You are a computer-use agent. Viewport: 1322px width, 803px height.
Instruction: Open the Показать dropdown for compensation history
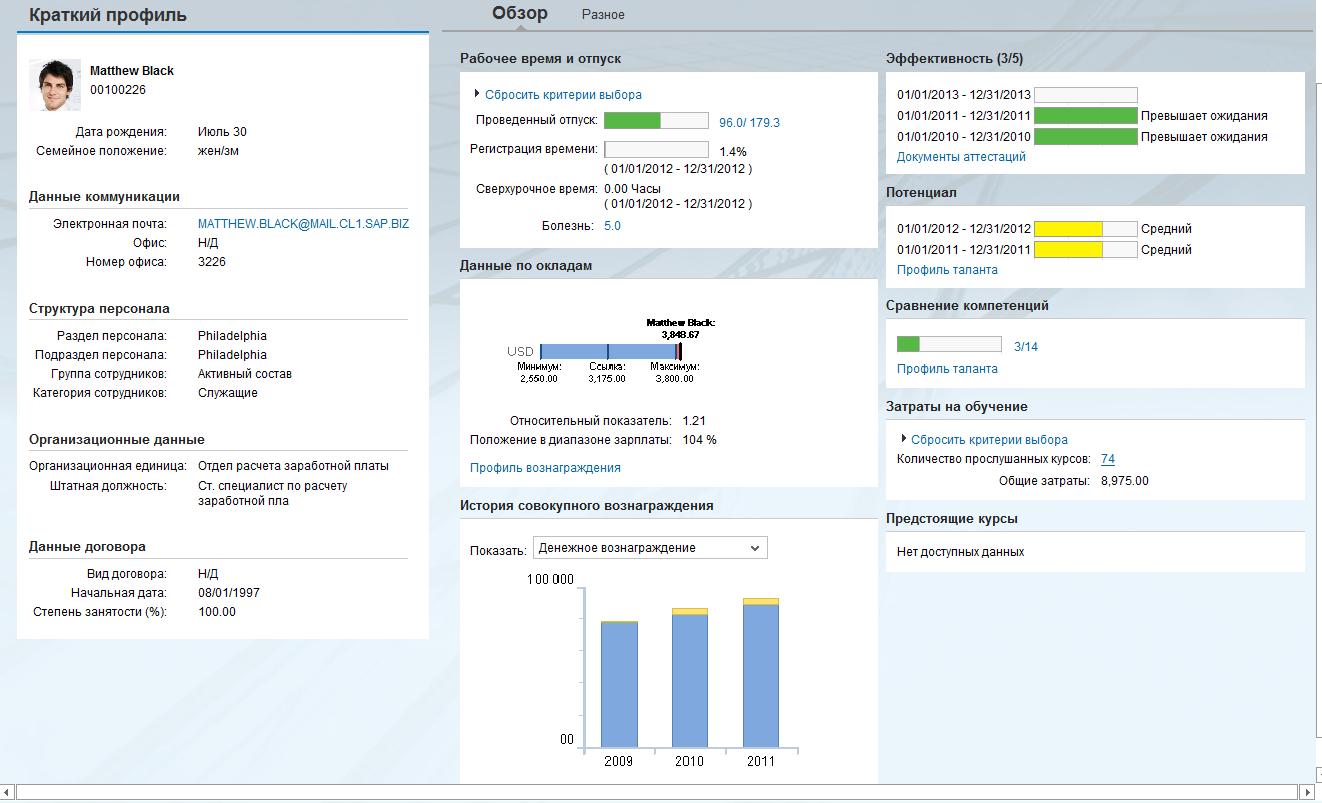click(650, 548)
